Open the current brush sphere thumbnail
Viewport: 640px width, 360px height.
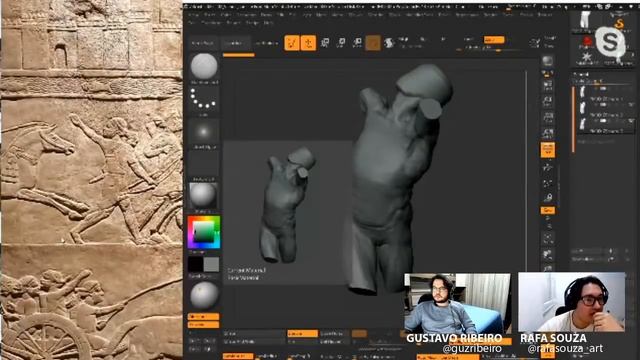(x=204, y=66)
